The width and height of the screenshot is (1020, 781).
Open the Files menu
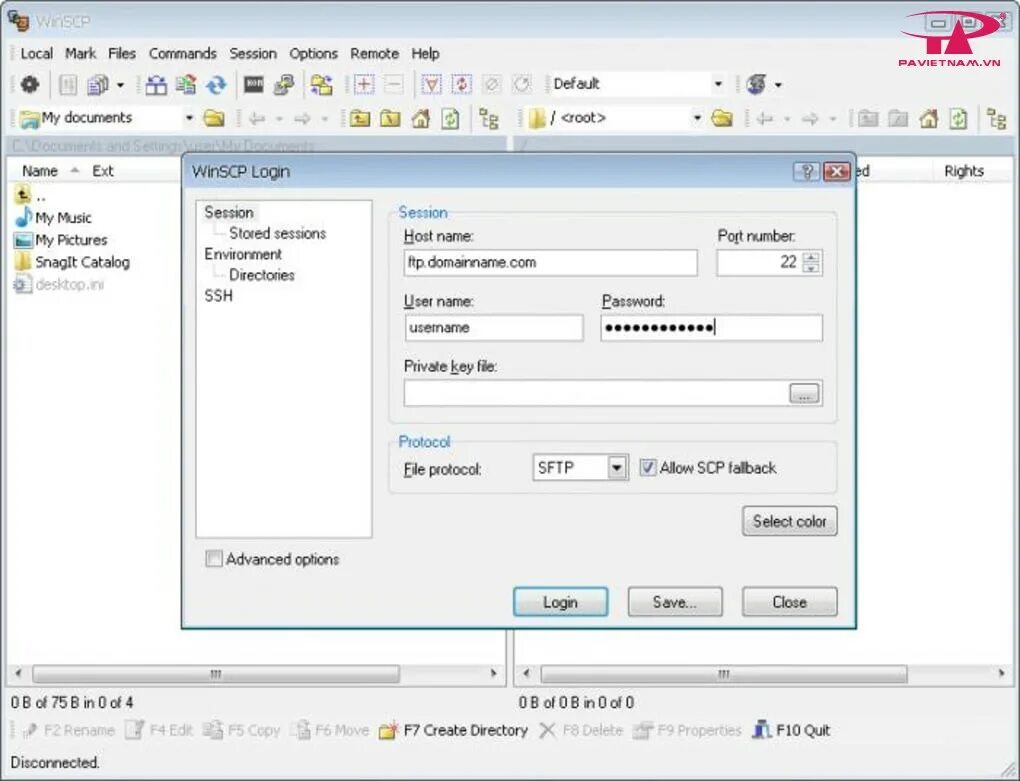click(x=122, y=53)
